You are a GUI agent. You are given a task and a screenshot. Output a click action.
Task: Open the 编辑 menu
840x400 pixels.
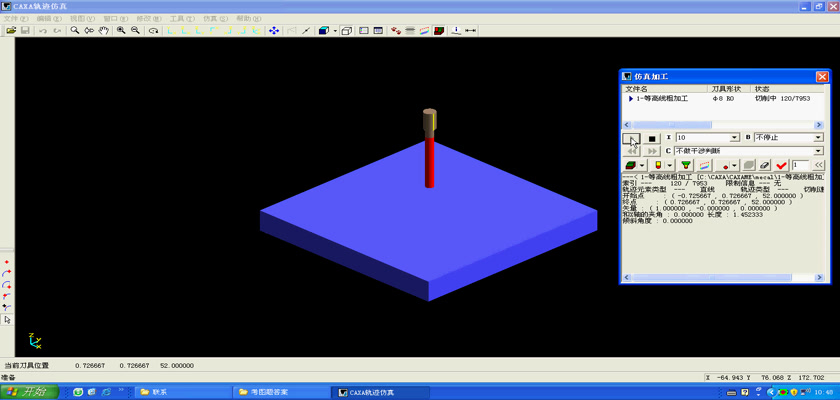pyautogui.click(x=49, y=18)
